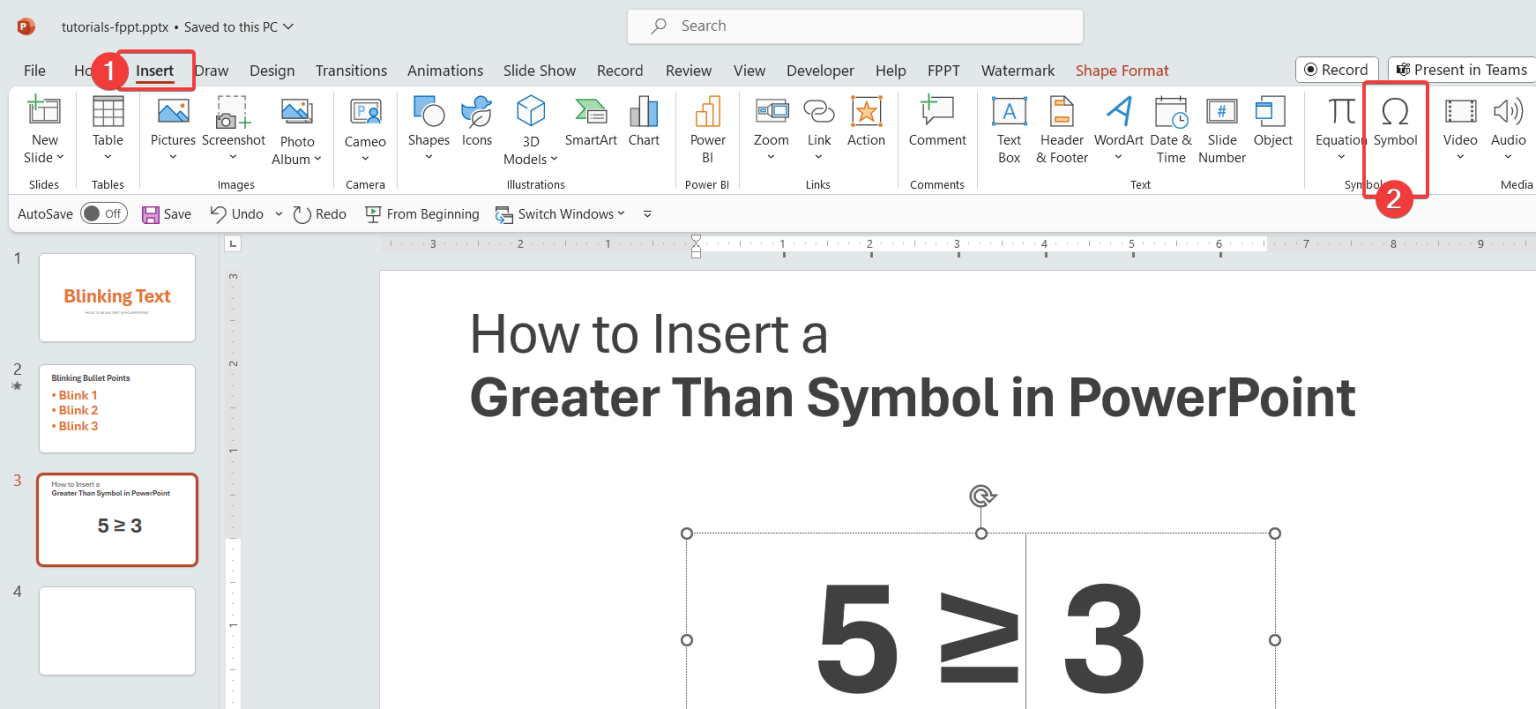
Task: Click the Search box
Action: coord(854,26)
